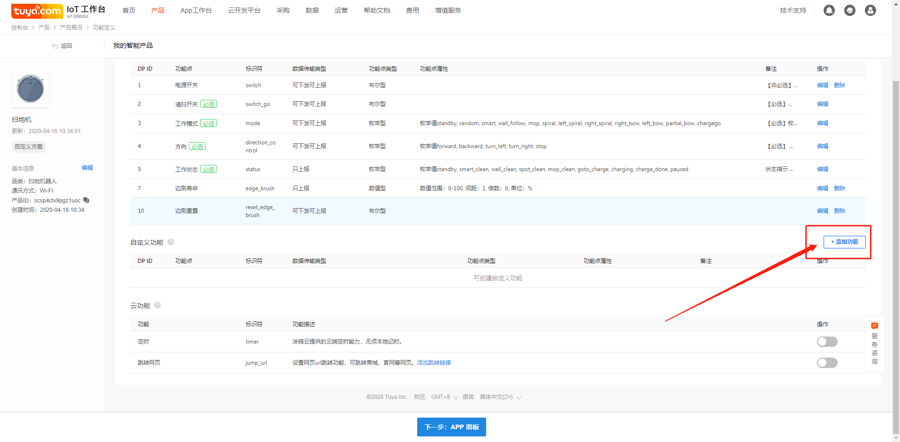Open the user account avatar icon
Image resolution: width=900 pixels, height=442 pixels.
870,10
